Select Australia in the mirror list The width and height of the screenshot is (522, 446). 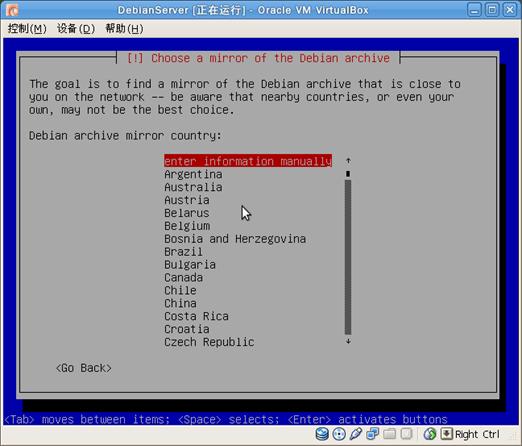(193, 187)
